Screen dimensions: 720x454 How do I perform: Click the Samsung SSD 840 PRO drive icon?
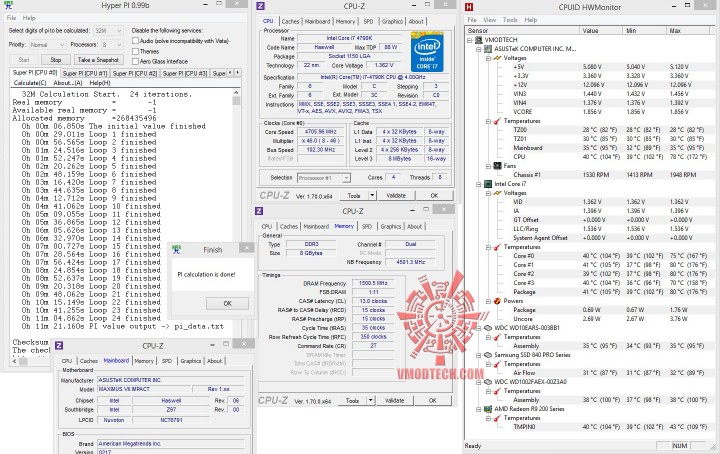(x=487, y=355)
